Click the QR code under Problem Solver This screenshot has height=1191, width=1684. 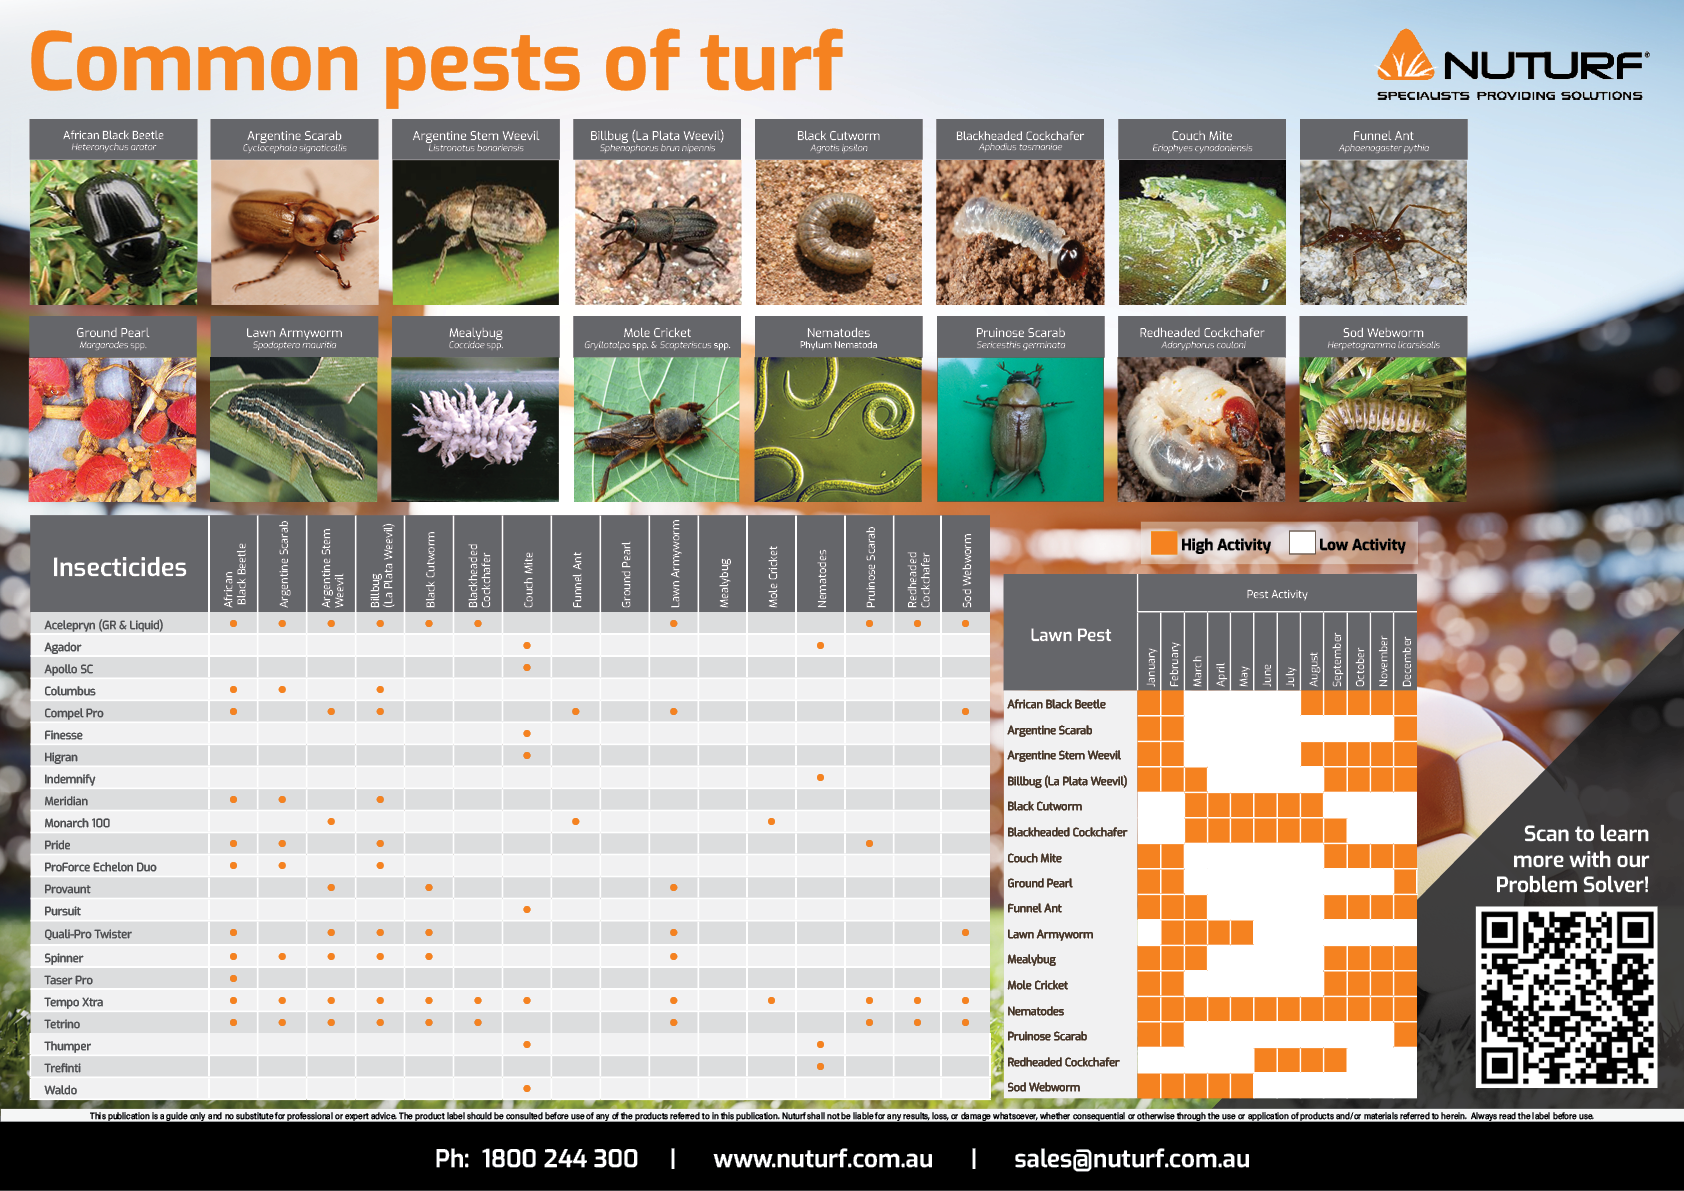click(1567, 997)
